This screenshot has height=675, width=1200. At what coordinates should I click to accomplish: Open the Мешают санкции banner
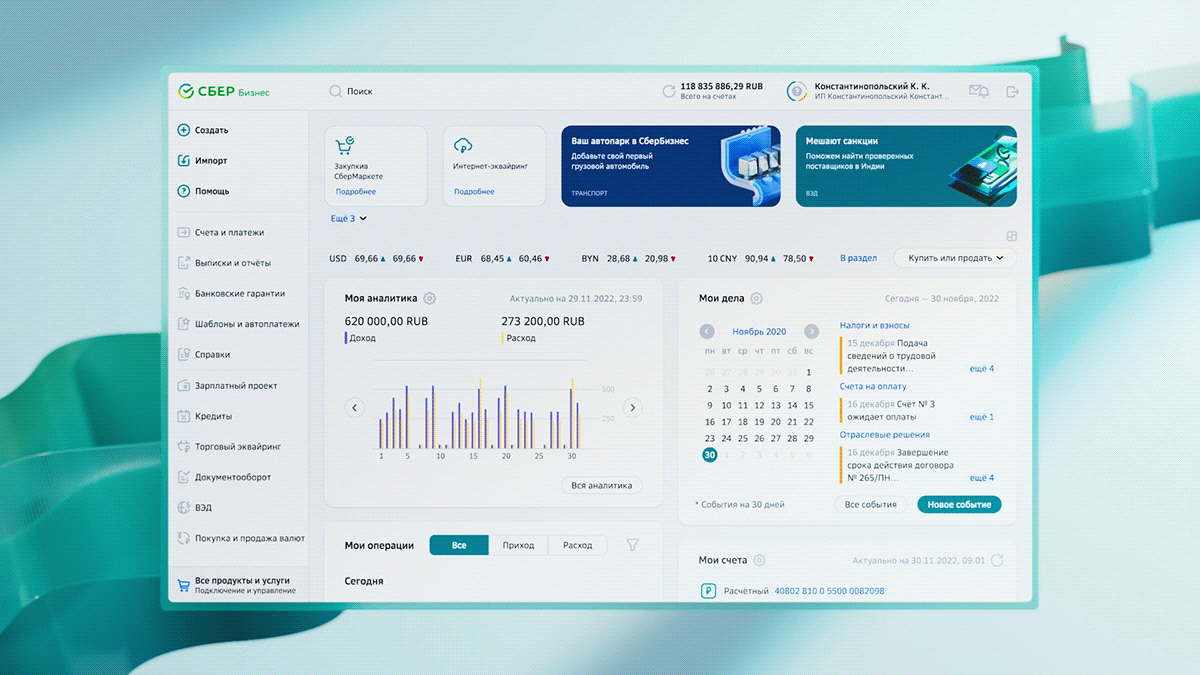pyautogui.click(x=906, y=166)
